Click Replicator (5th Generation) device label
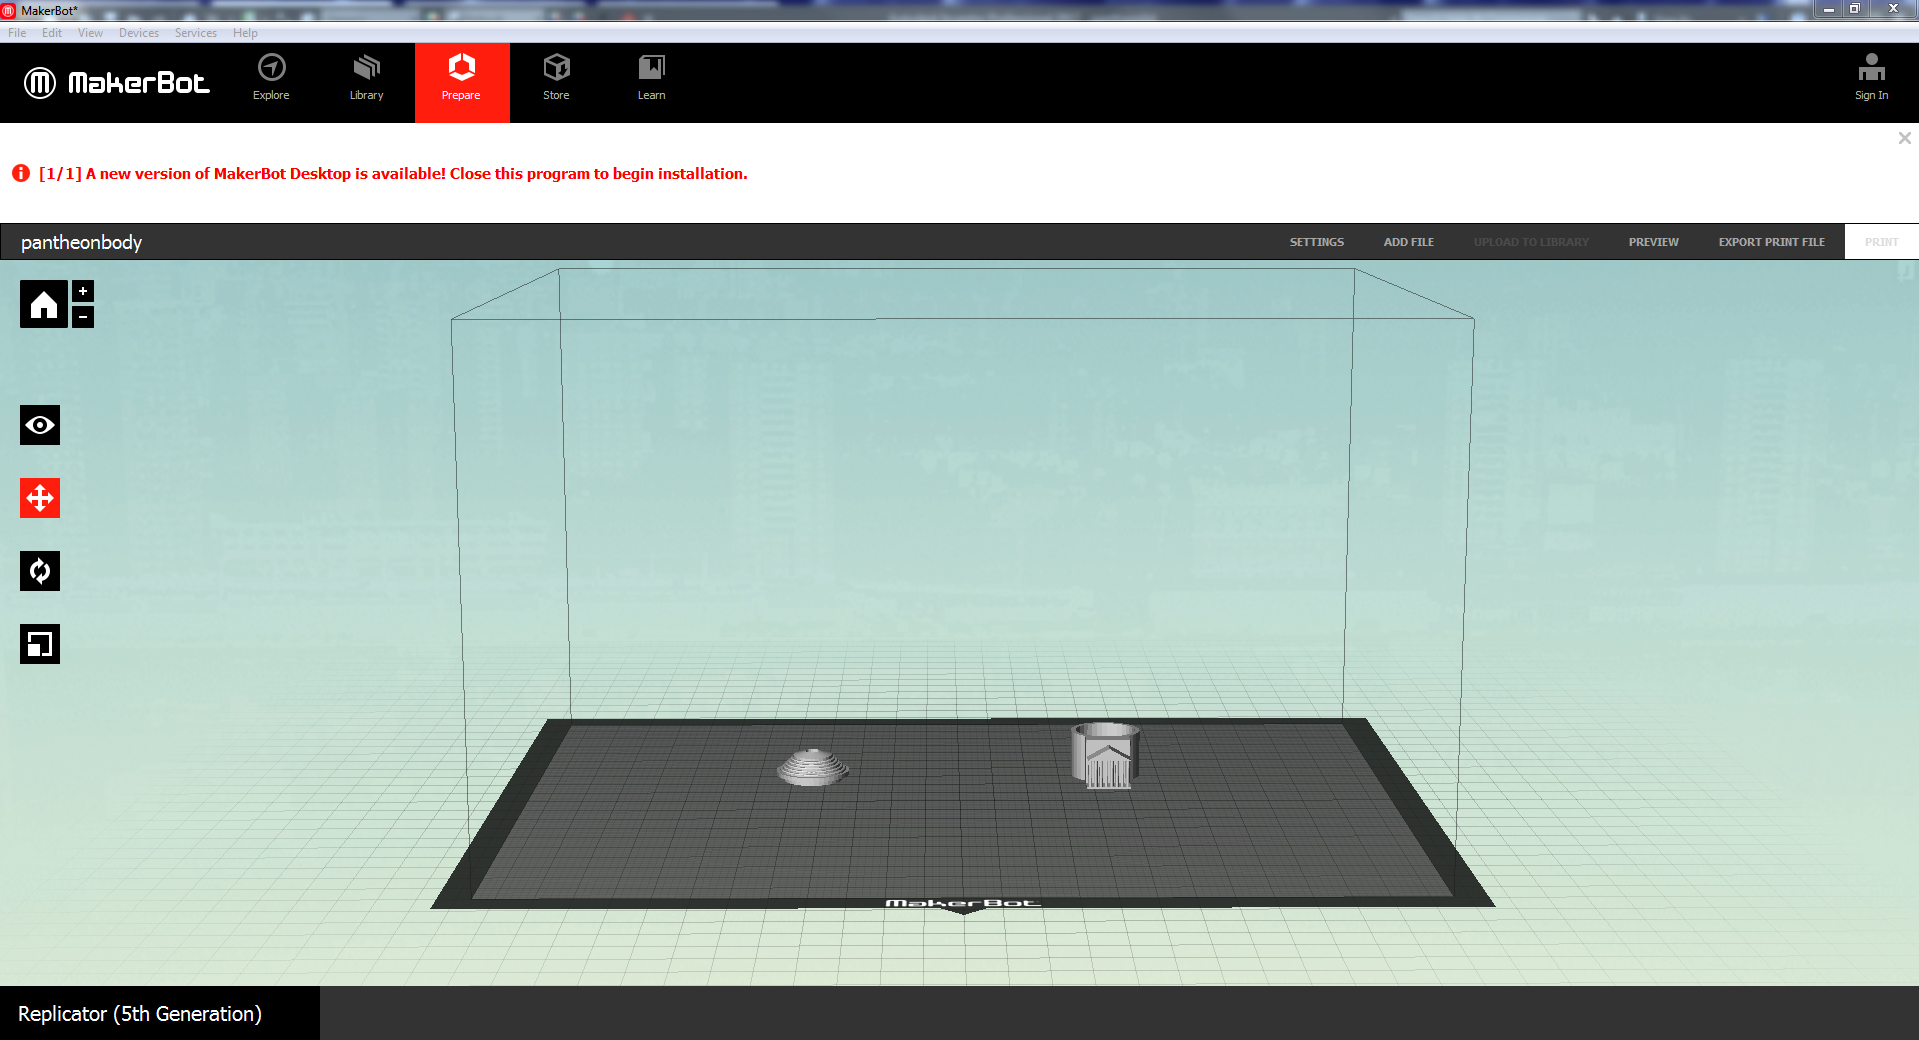The width and height of the screenshot is (1919, 1040). [140, 1014]
